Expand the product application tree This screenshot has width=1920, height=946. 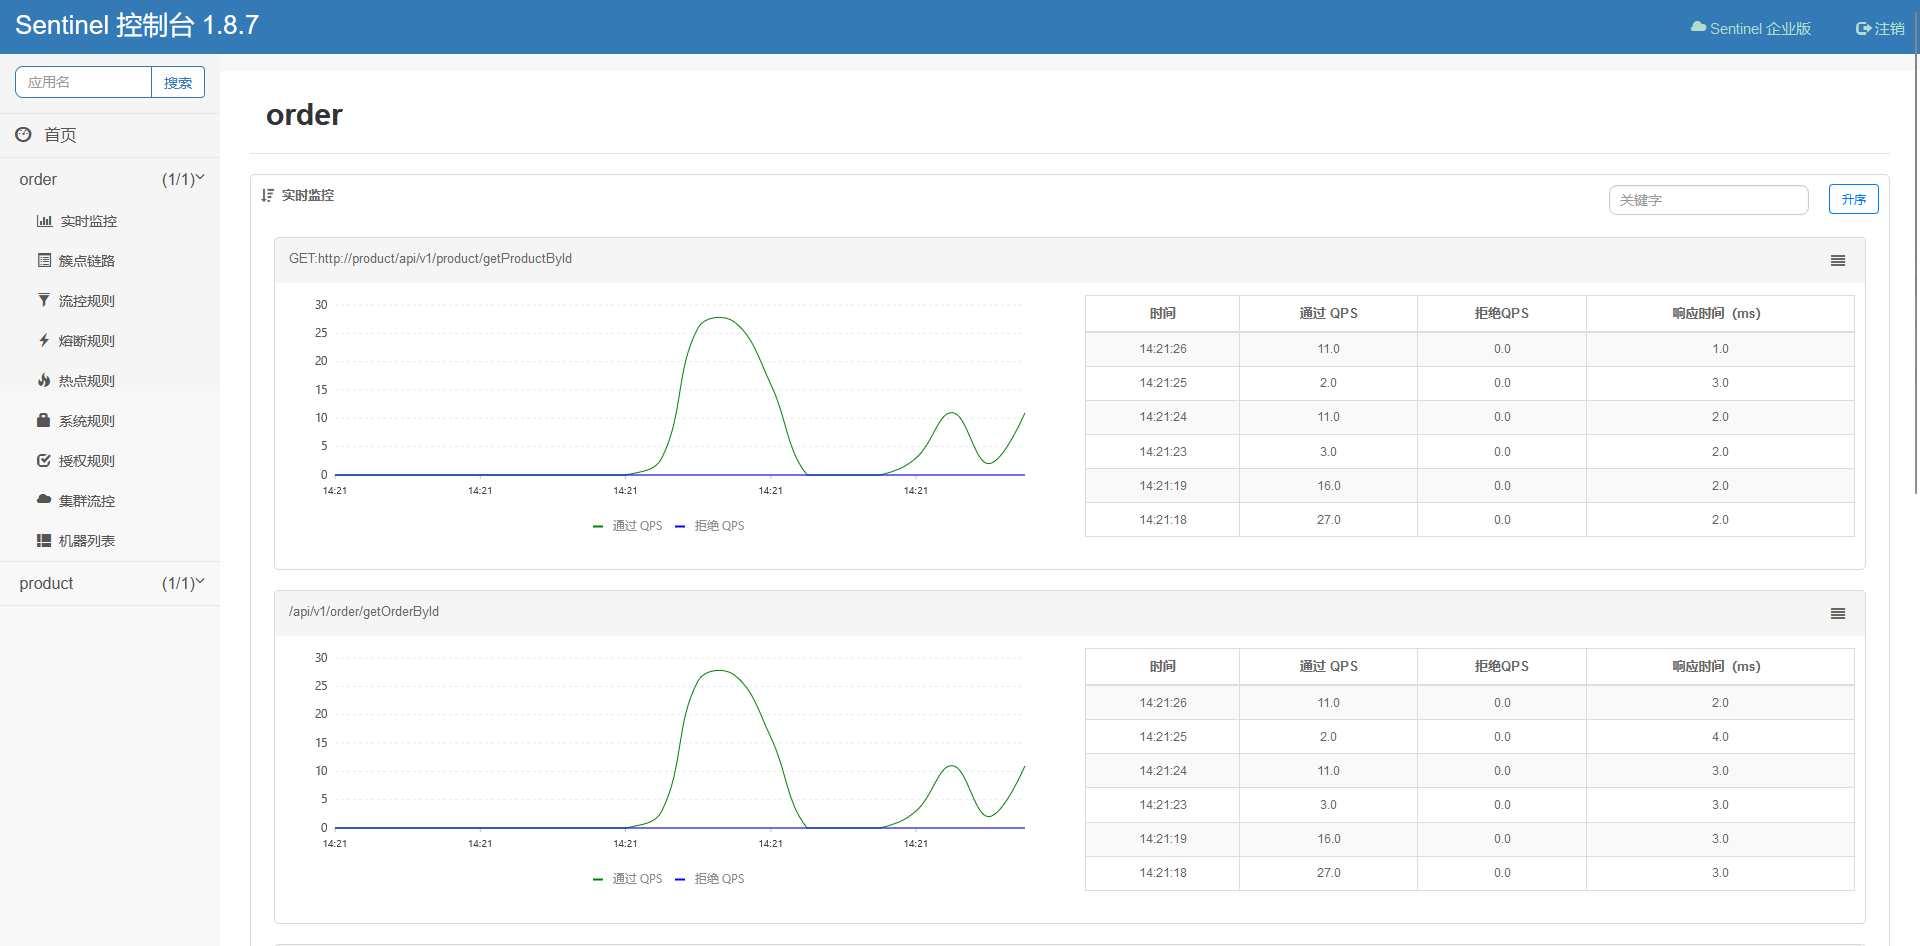[110, 584]
